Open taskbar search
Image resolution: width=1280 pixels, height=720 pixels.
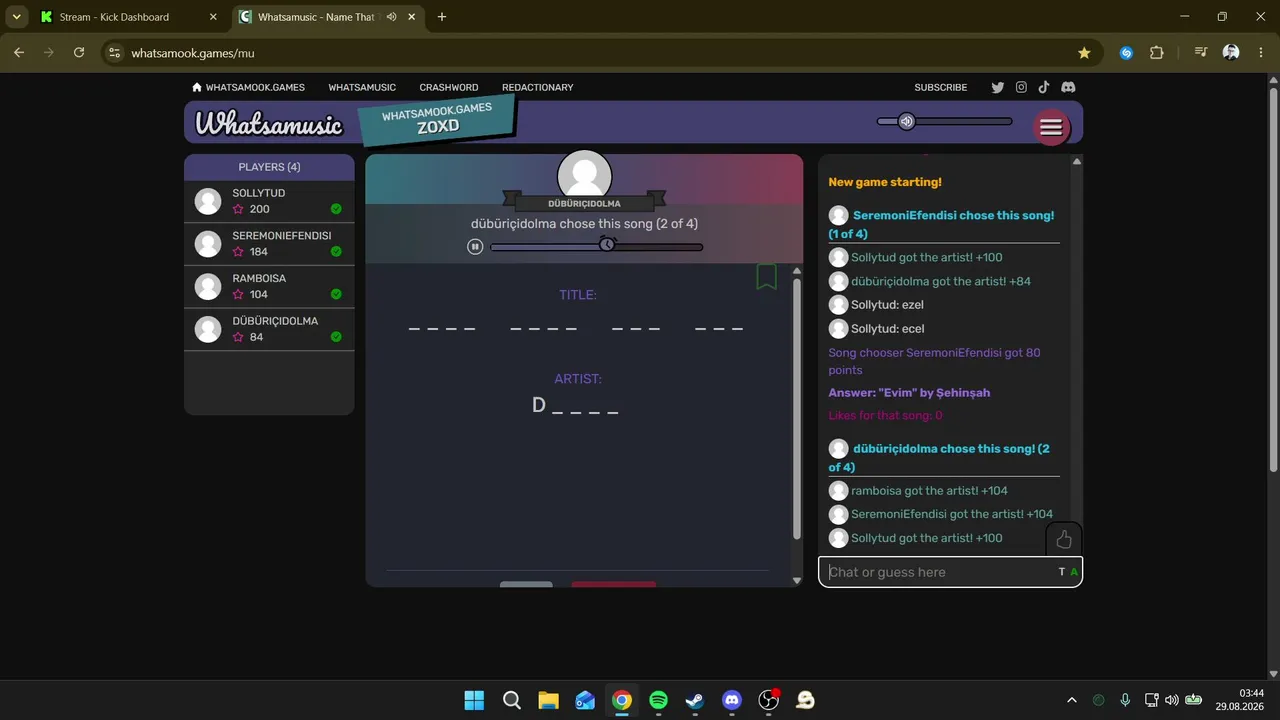511,700
